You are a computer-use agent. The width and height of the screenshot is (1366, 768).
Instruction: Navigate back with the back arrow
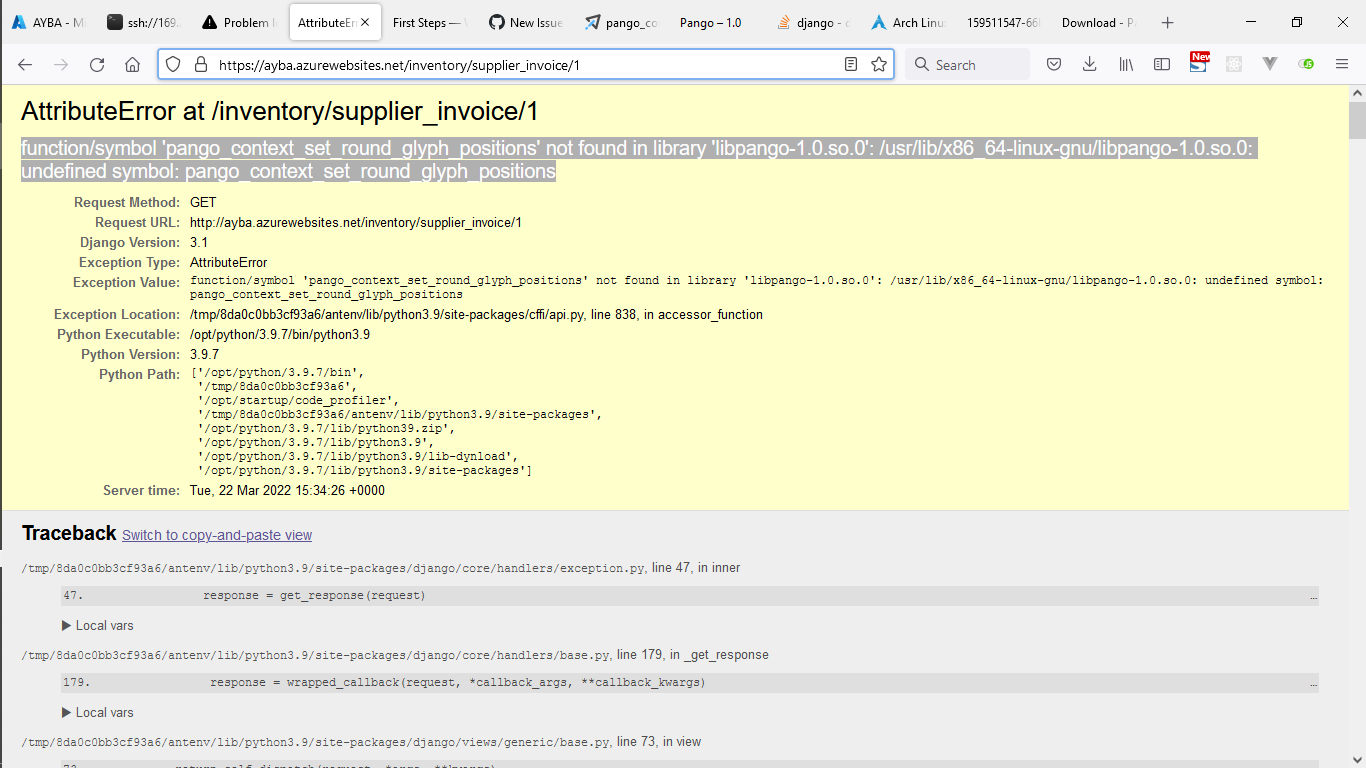tap(24, 63)
